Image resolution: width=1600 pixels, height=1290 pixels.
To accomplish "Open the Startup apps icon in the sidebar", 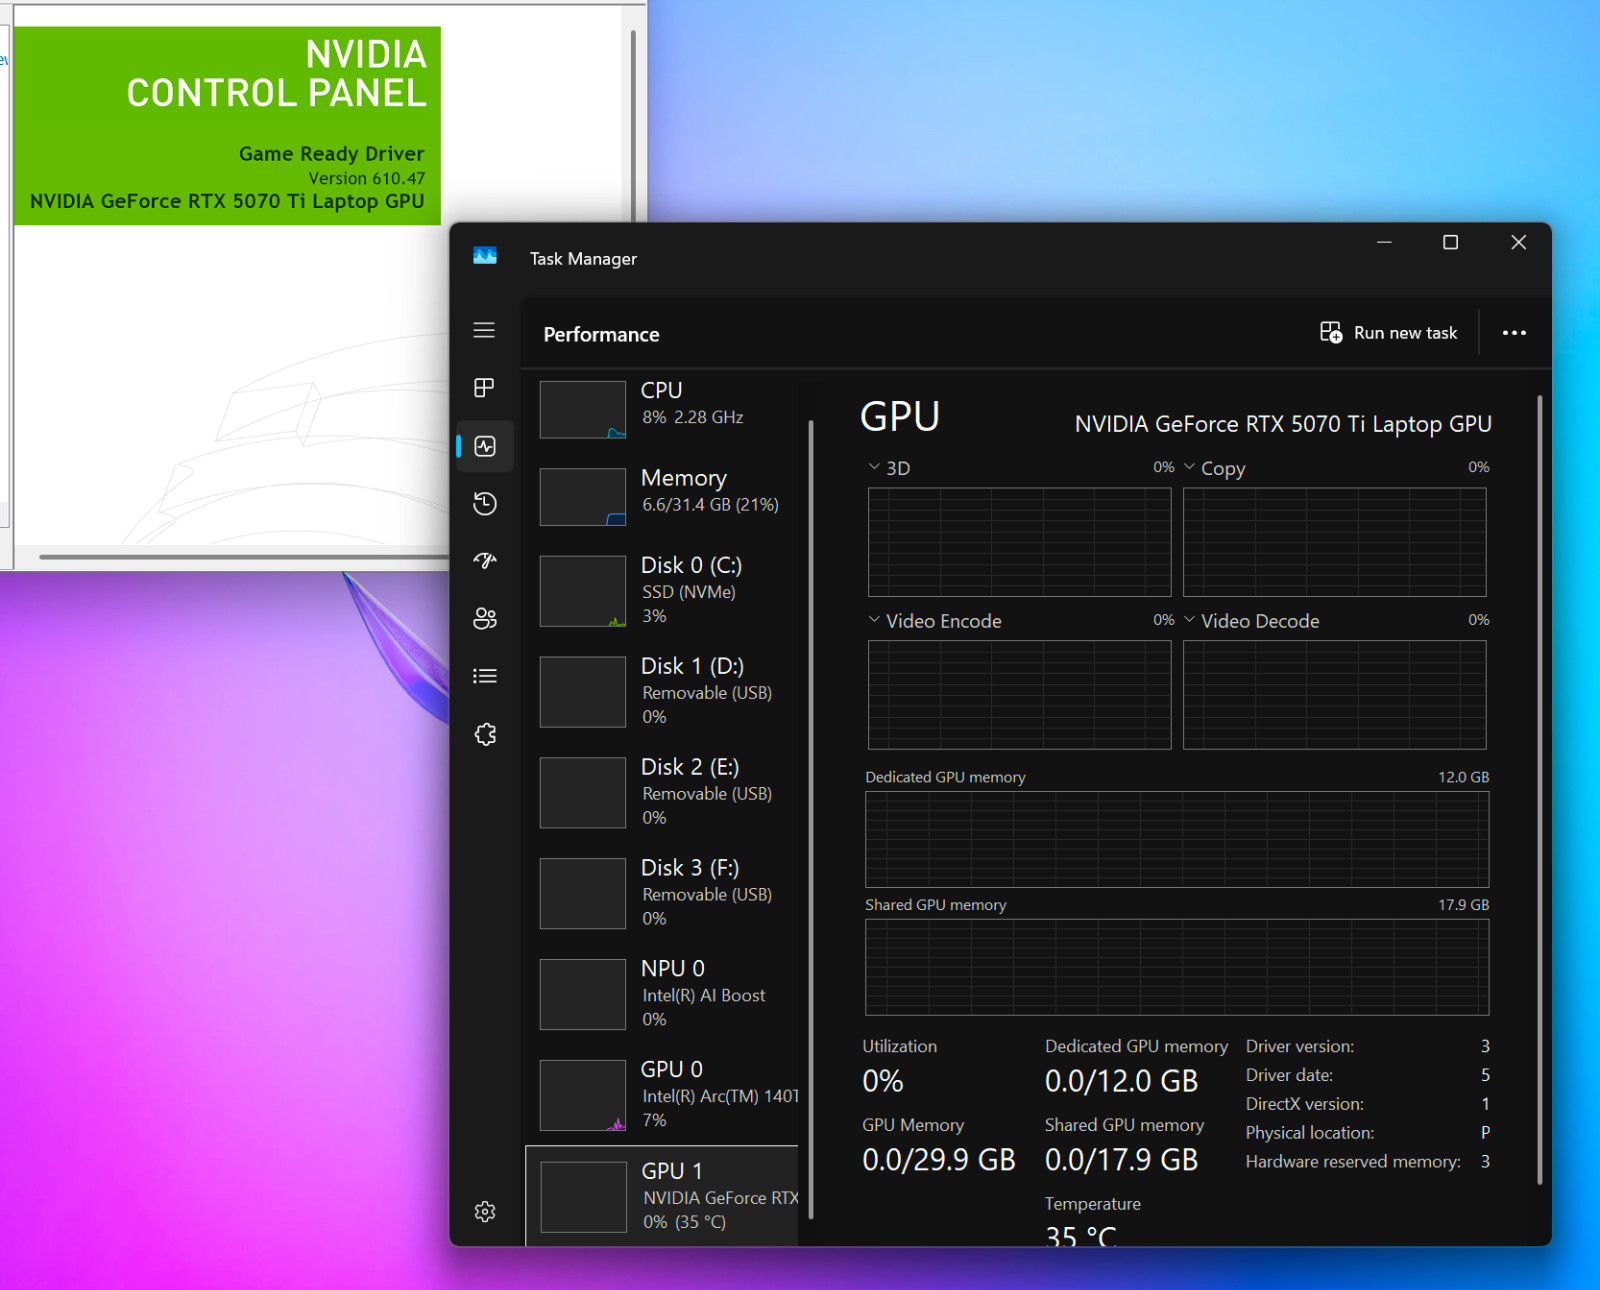I will tap(484, 561).
